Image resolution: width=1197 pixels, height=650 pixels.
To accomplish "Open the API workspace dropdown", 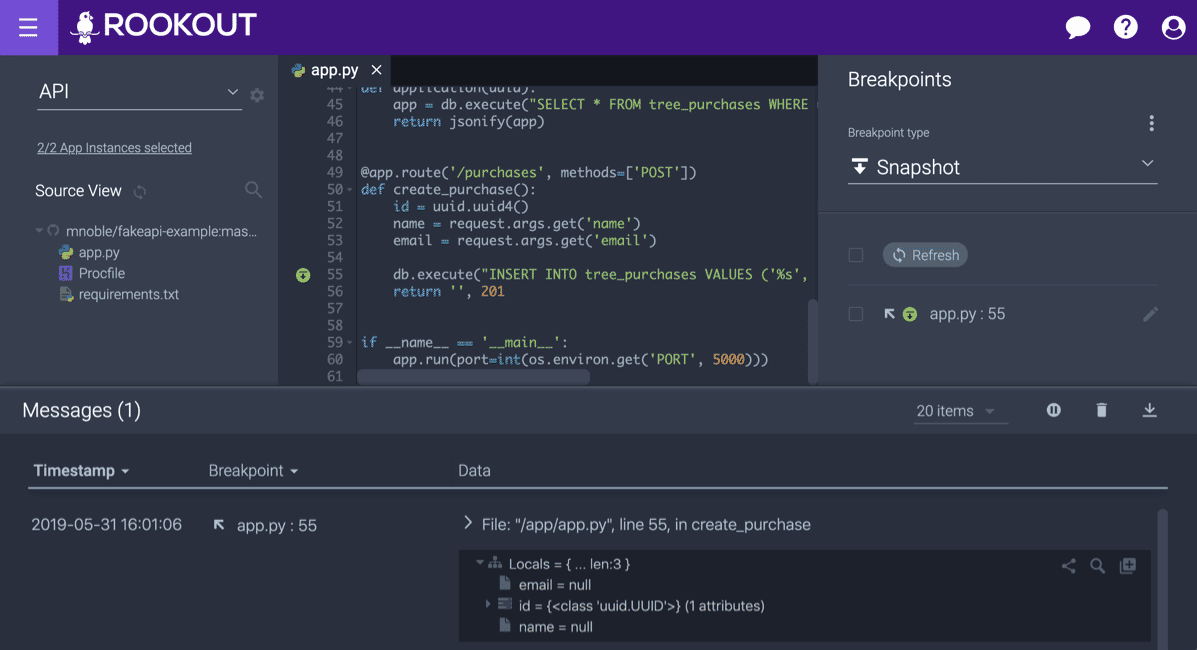I will (139, 92).
